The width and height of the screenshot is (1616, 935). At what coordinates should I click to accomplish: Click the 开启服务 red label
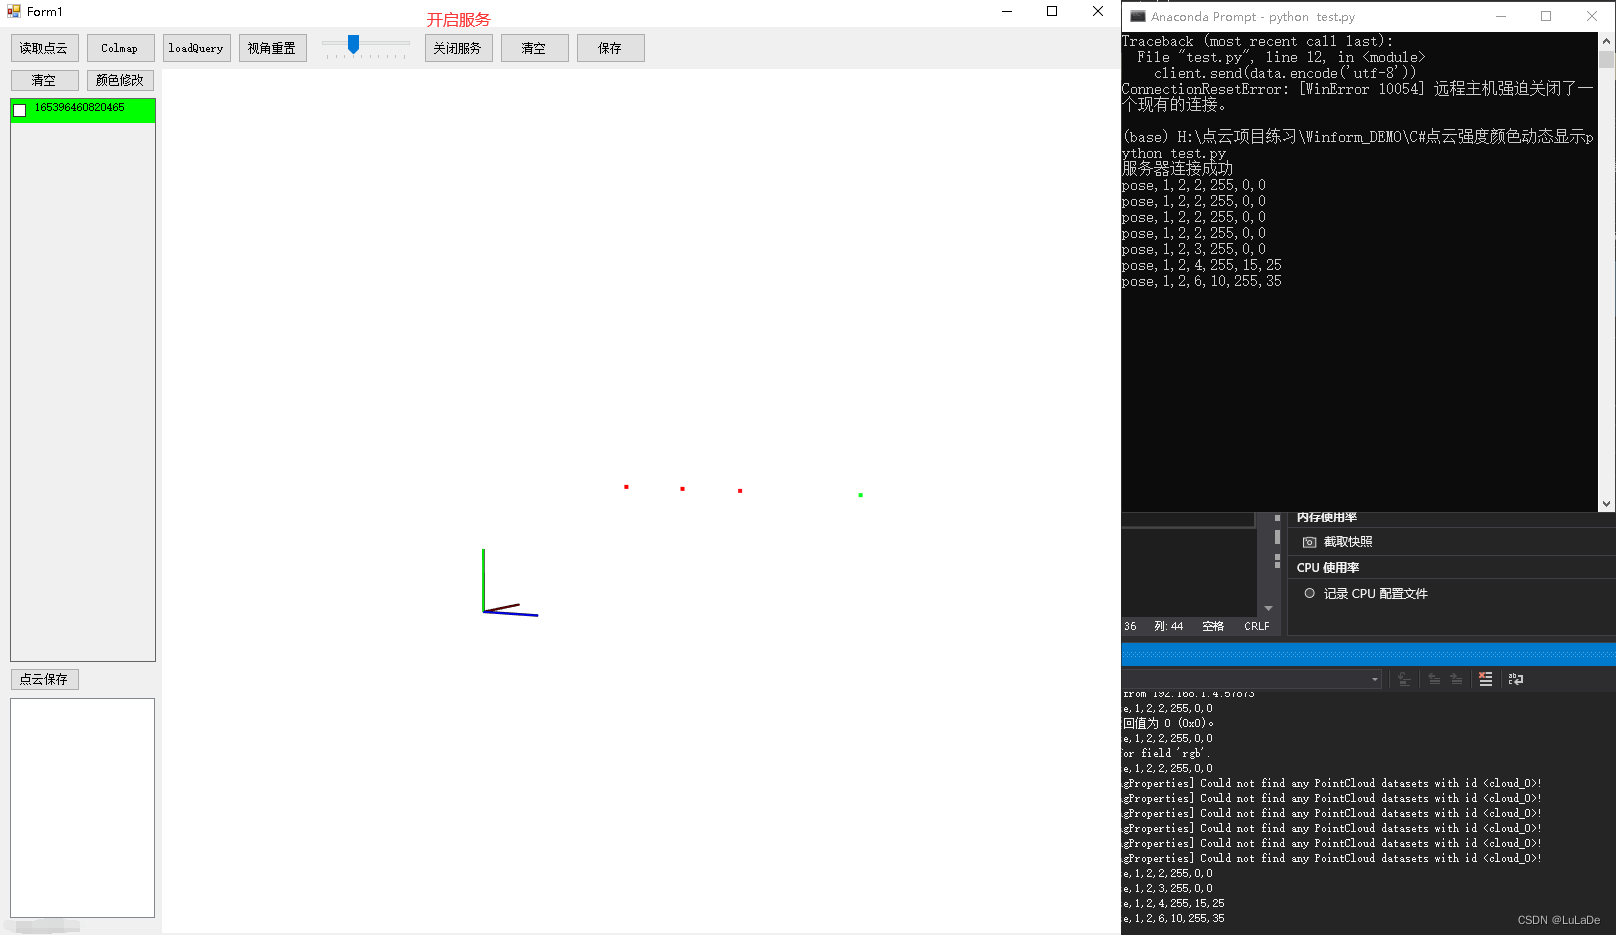458,20
